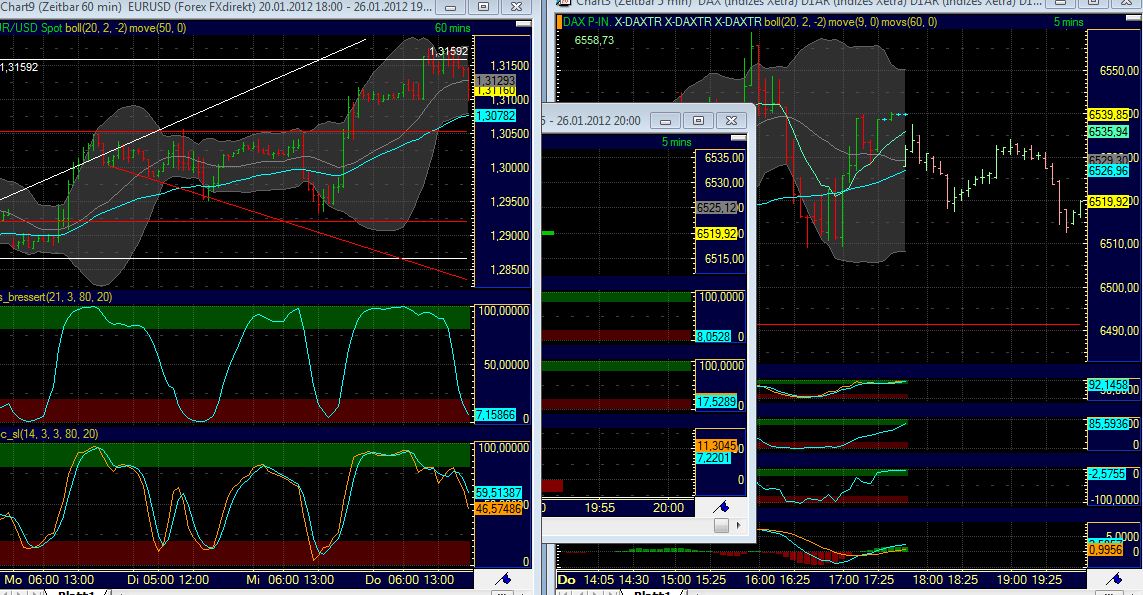Click the 5 mins label in the floating window
Screen dimensions: 1143x595
[x=677, y=142]
